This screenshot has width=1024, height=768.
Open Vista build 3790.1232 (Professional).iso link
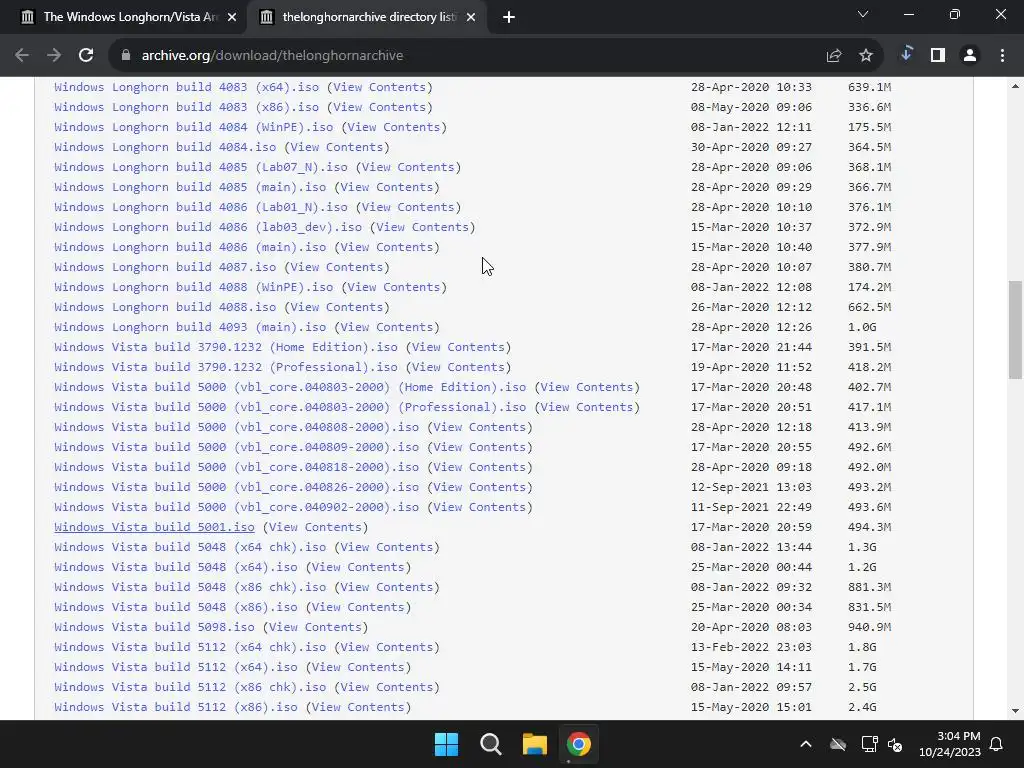(226, 367)
